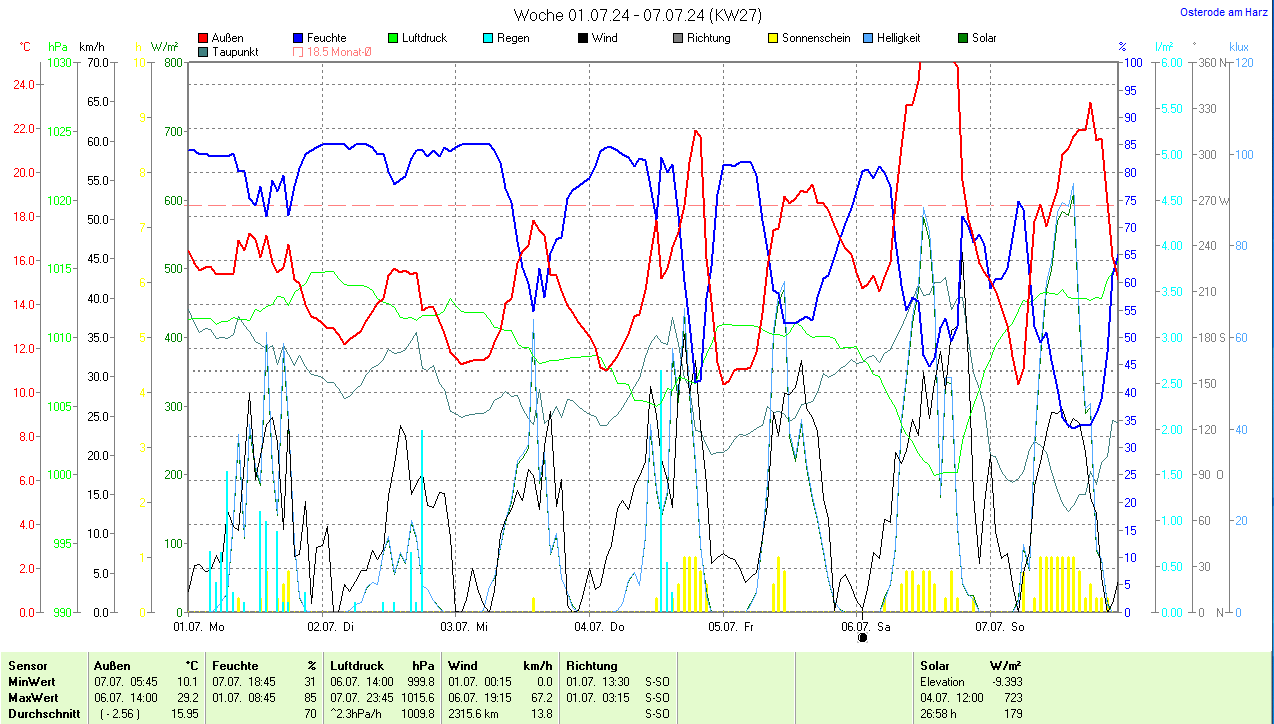The width and height of the screenshot is (1274, 724).
Task: Click the Taupunkt legend swatch
Action: pyautogui.click(x=204, y=52)
